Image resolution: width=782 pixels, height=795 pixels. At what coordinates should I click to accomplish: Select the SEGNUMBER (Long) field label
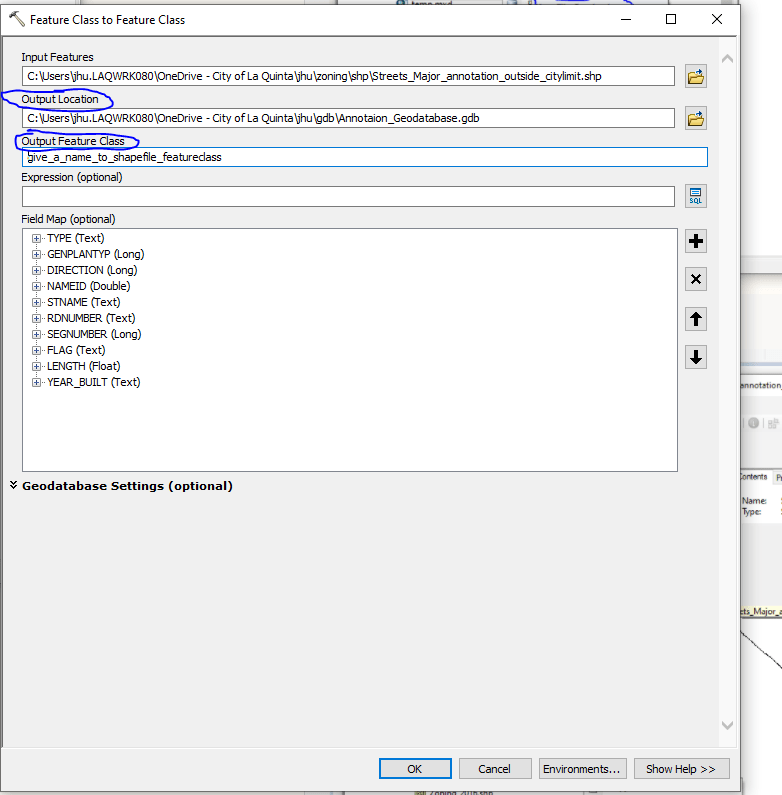[x=94, y=334]
